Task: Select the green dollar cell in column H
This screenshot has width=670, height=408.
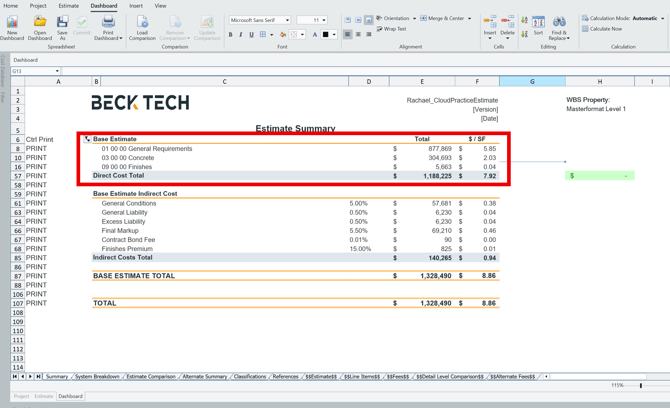Action: (599, 176)
